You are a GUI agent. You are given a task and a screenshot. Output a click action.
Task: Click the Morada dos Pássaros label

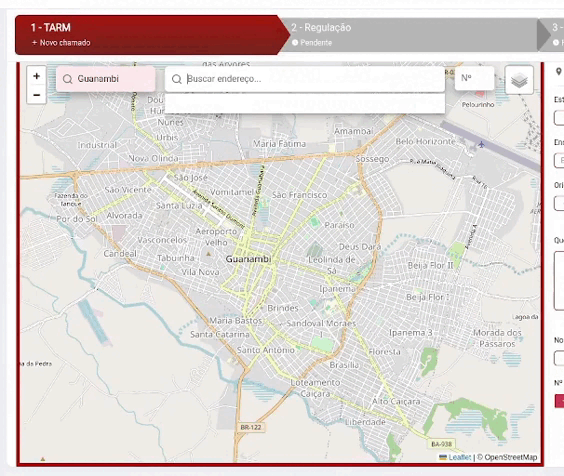[x=497, y=338]
